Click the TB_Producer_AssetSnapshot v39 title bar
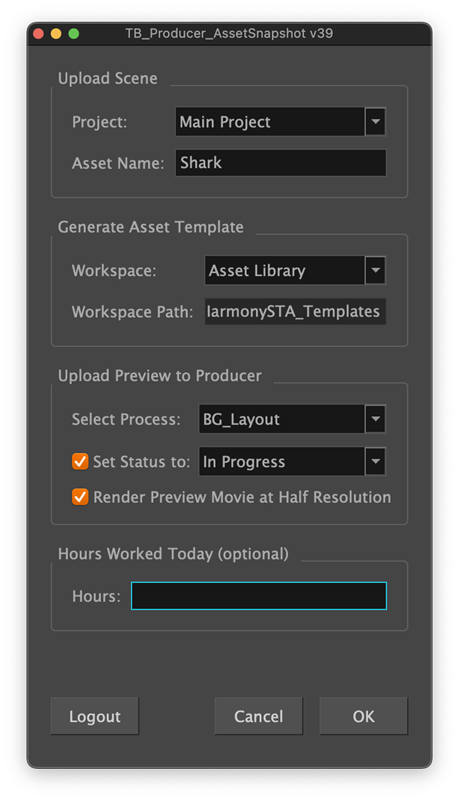Image resolution: width=459 pixels, height=800 pixels. coord(230,34)
